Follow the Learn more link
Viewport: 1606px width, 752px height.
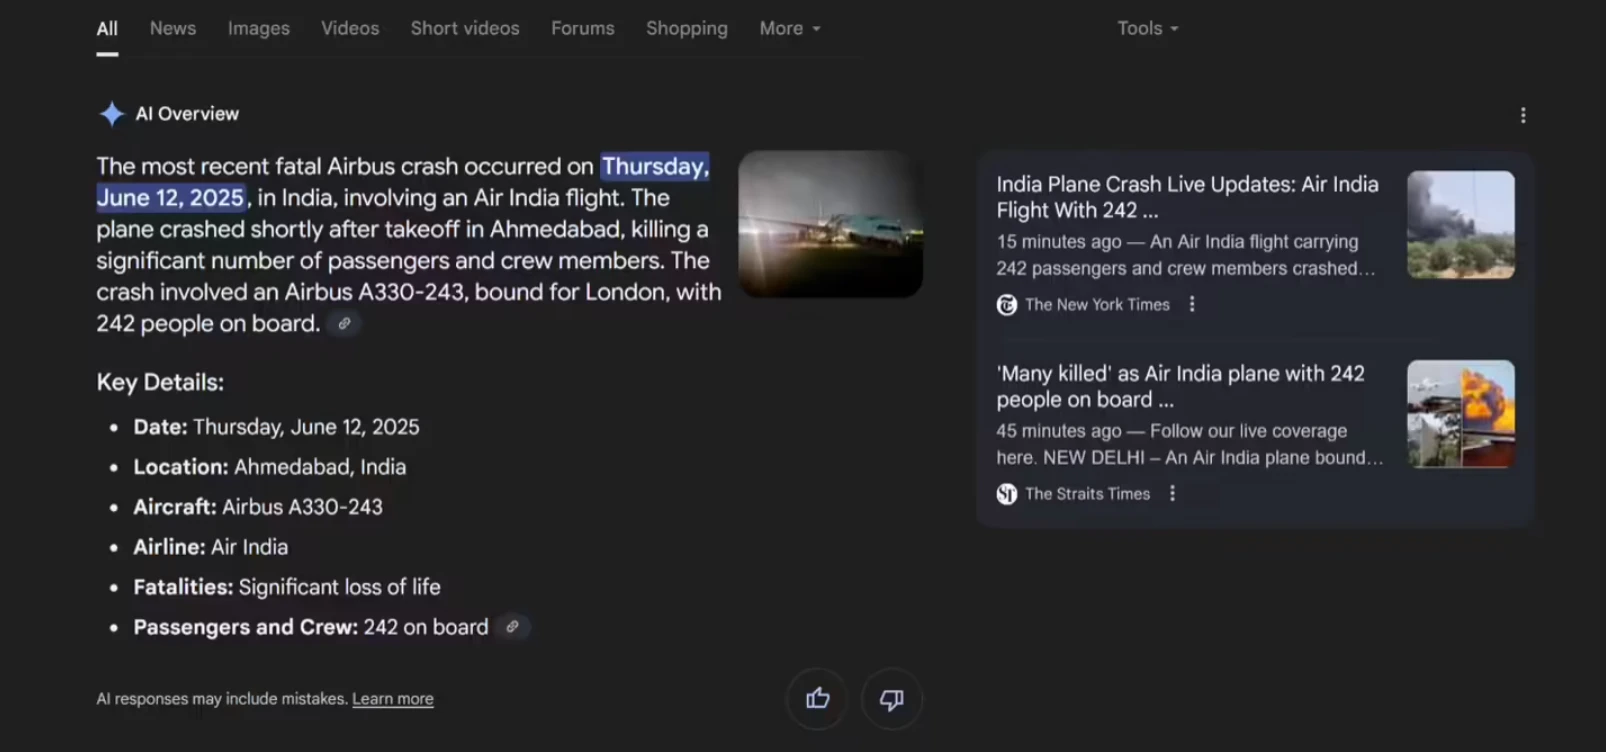click(393, 699)
